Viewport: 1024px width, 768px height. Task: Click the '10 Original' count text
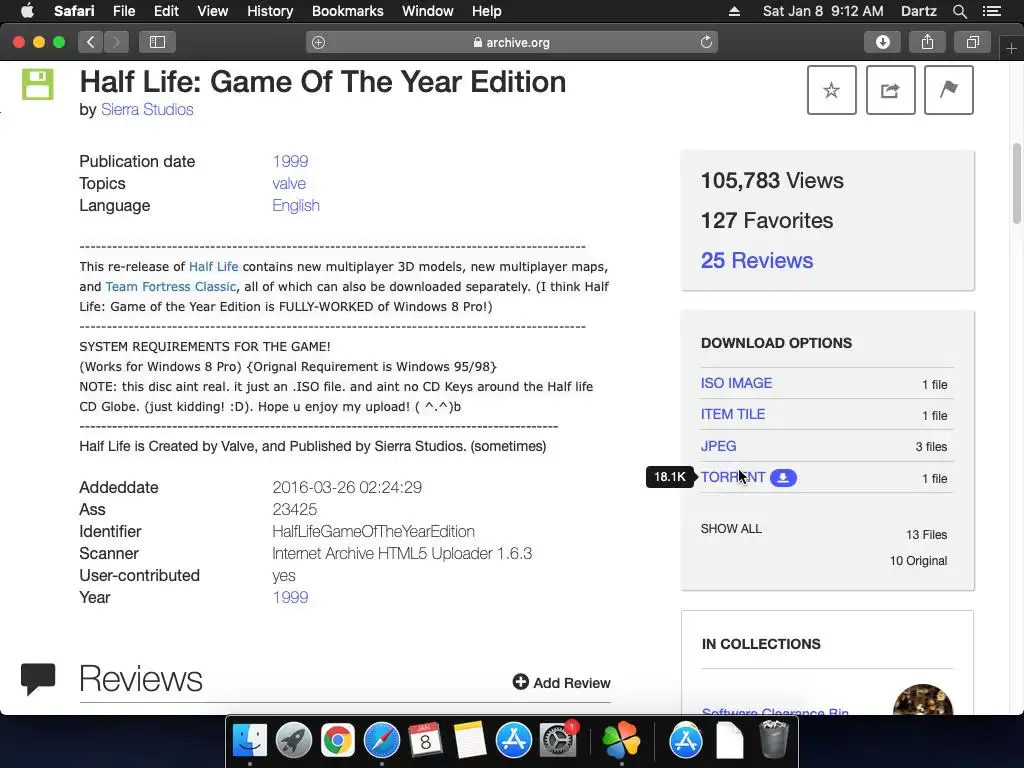point(918,561)
